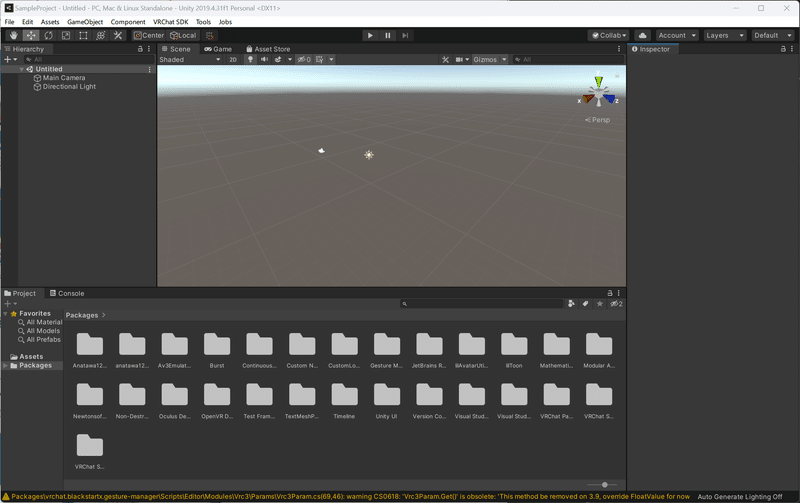The height and width of the screenshot is (503, 800).
Task: Open the cloud Services window
Action: 643,35
